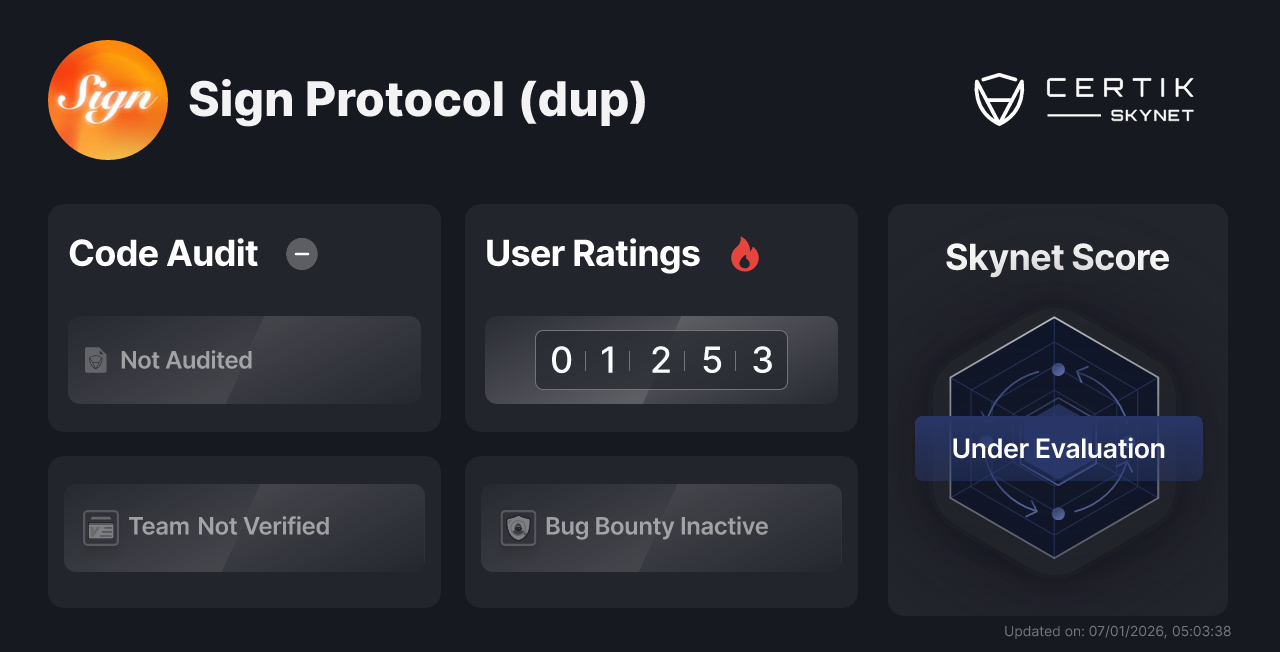
Task: Select the ID card icon beside Team Not Verified
Action: point(100,526)
